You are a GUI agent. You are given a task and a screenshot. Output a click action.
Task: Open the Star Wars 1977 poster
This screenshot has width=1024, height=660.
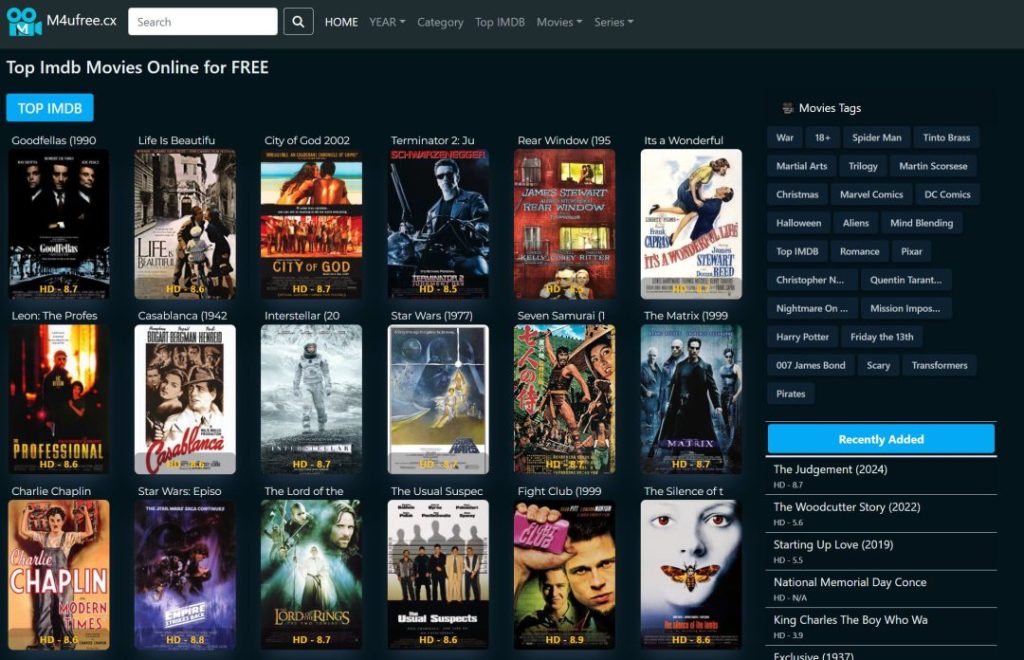[438, 399]
